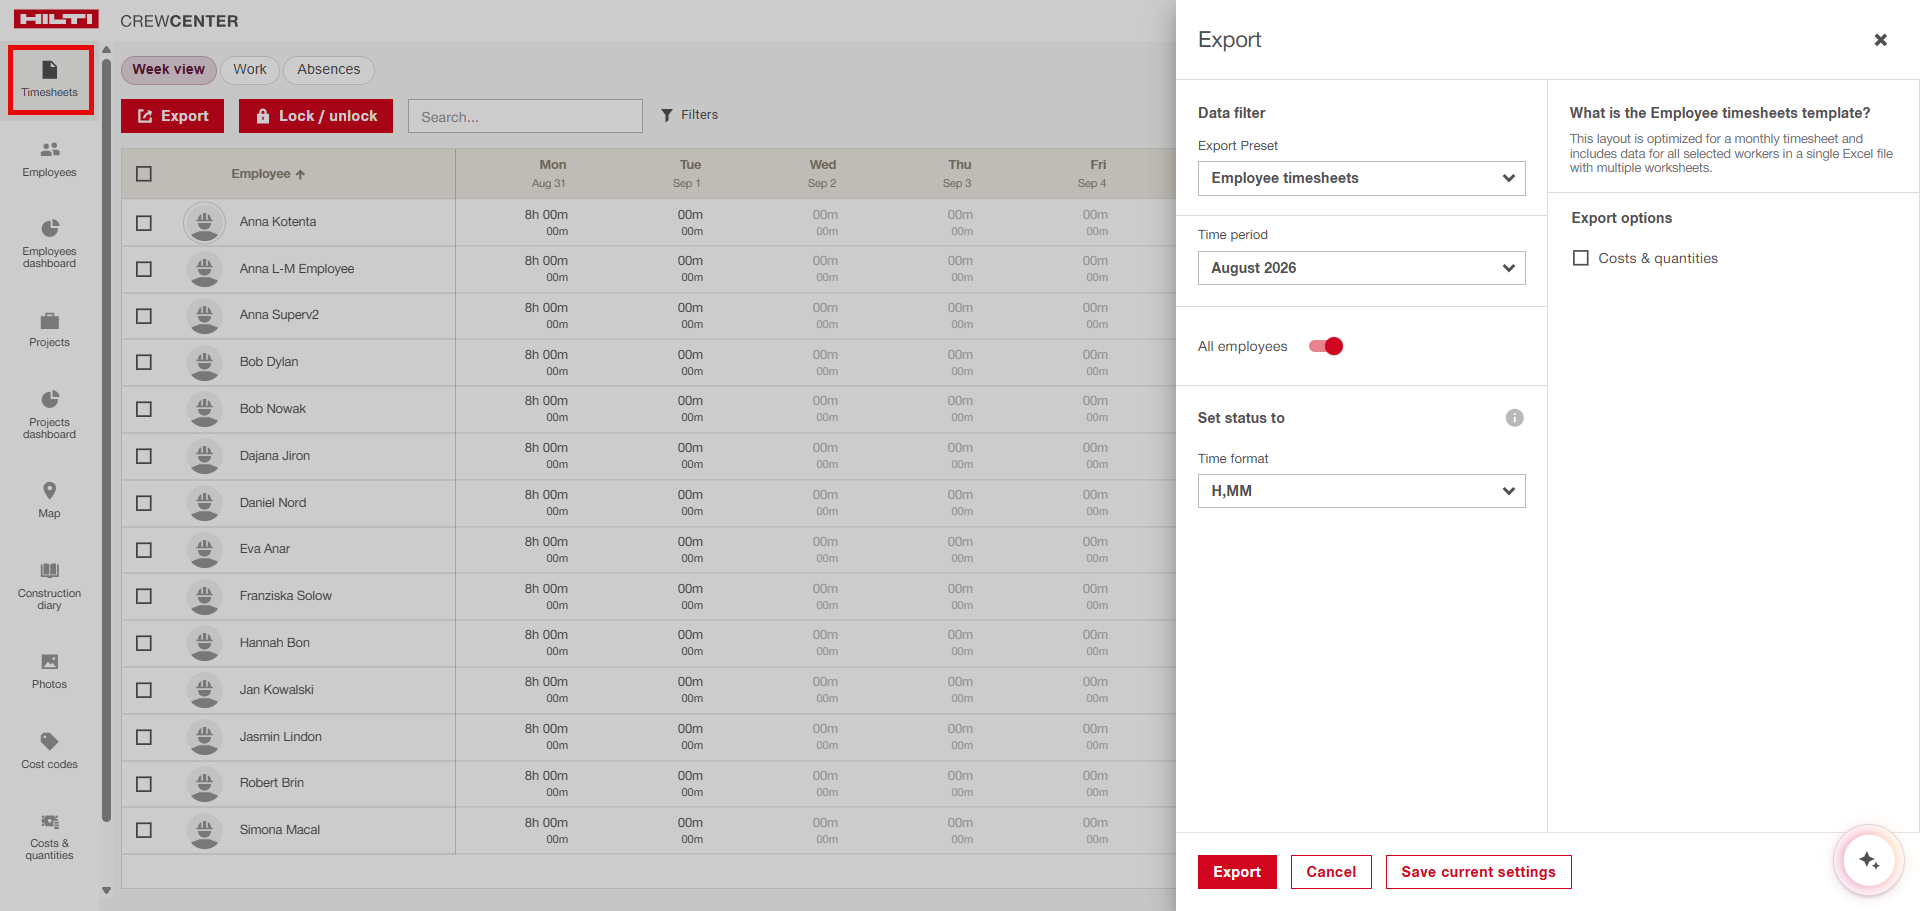Click the Search input field

525,116
